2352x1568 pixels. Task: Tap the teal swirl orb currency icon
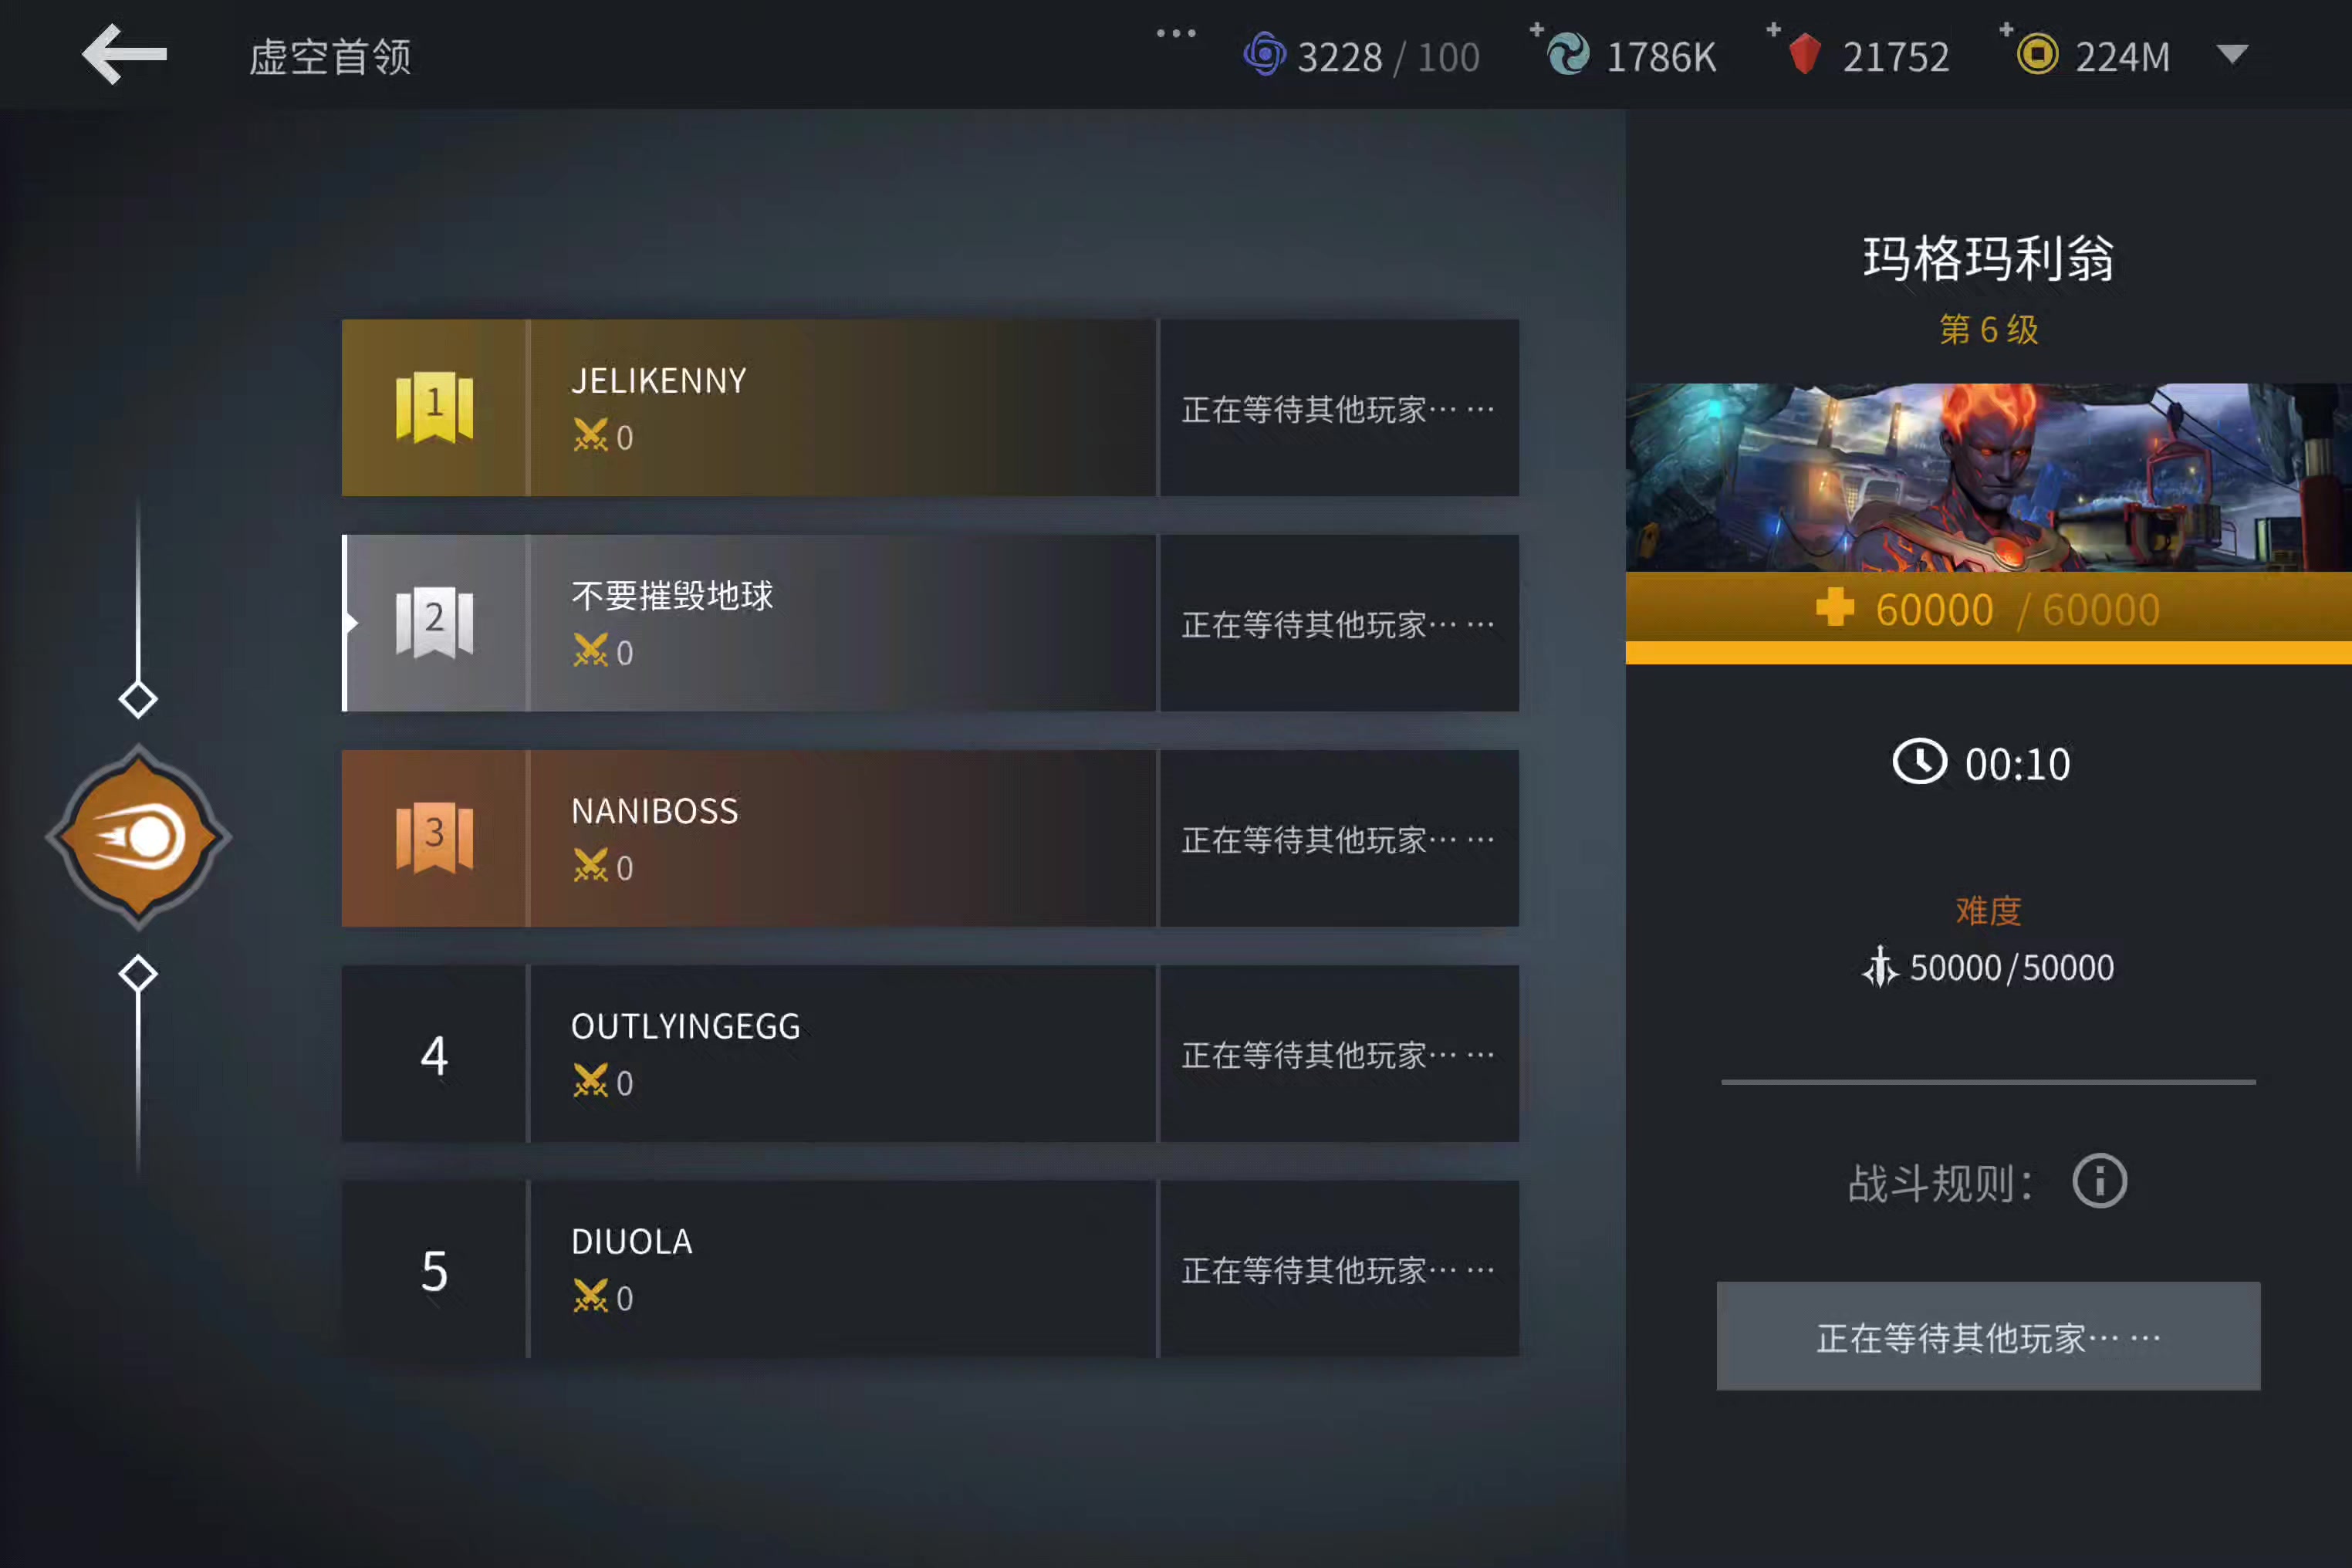tap(1568, 54)
